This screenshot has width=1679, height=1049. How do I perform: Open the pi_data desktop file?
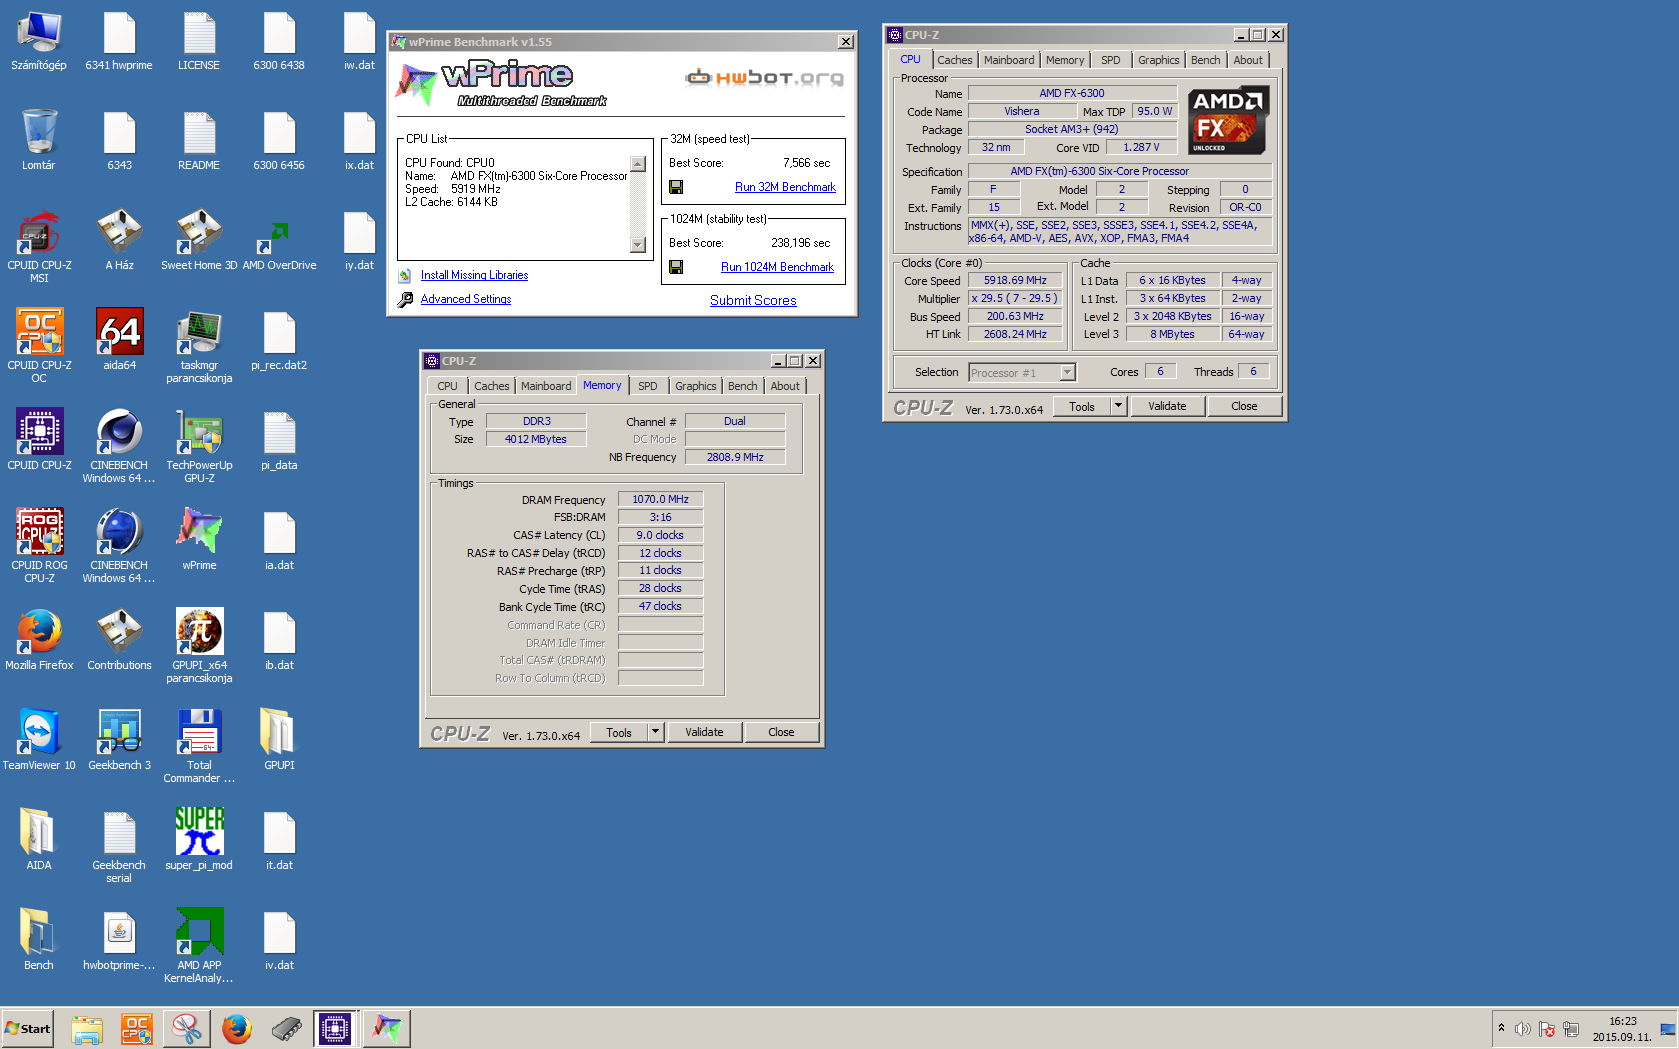click(279, 441)
